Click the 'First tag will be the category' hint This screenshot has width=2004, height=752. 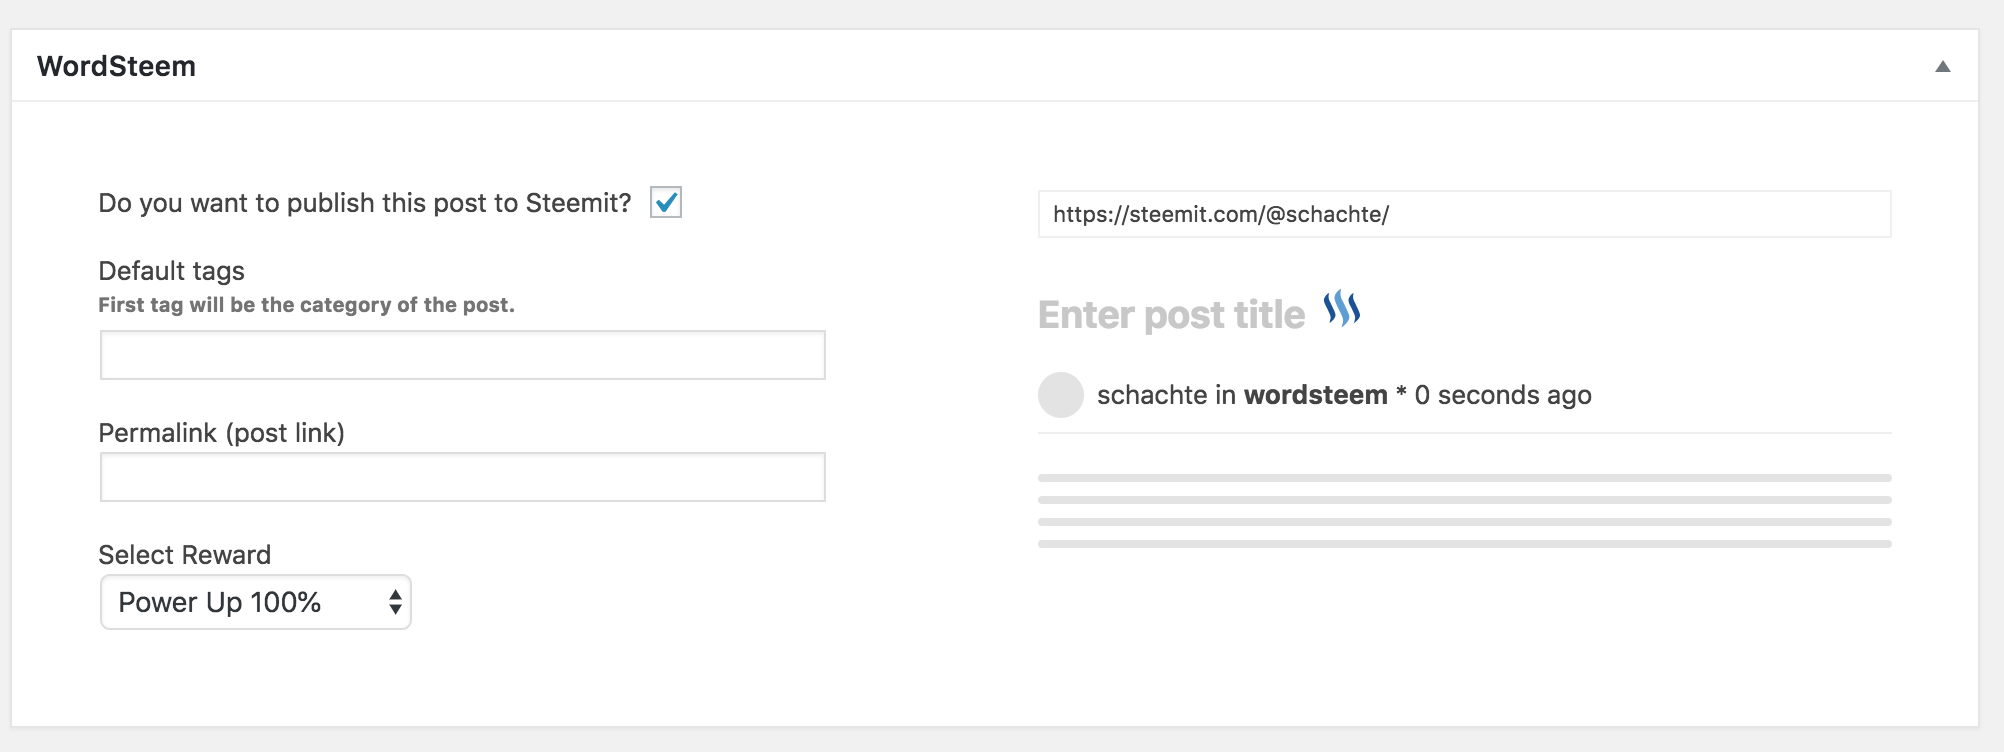pos(306,305)
